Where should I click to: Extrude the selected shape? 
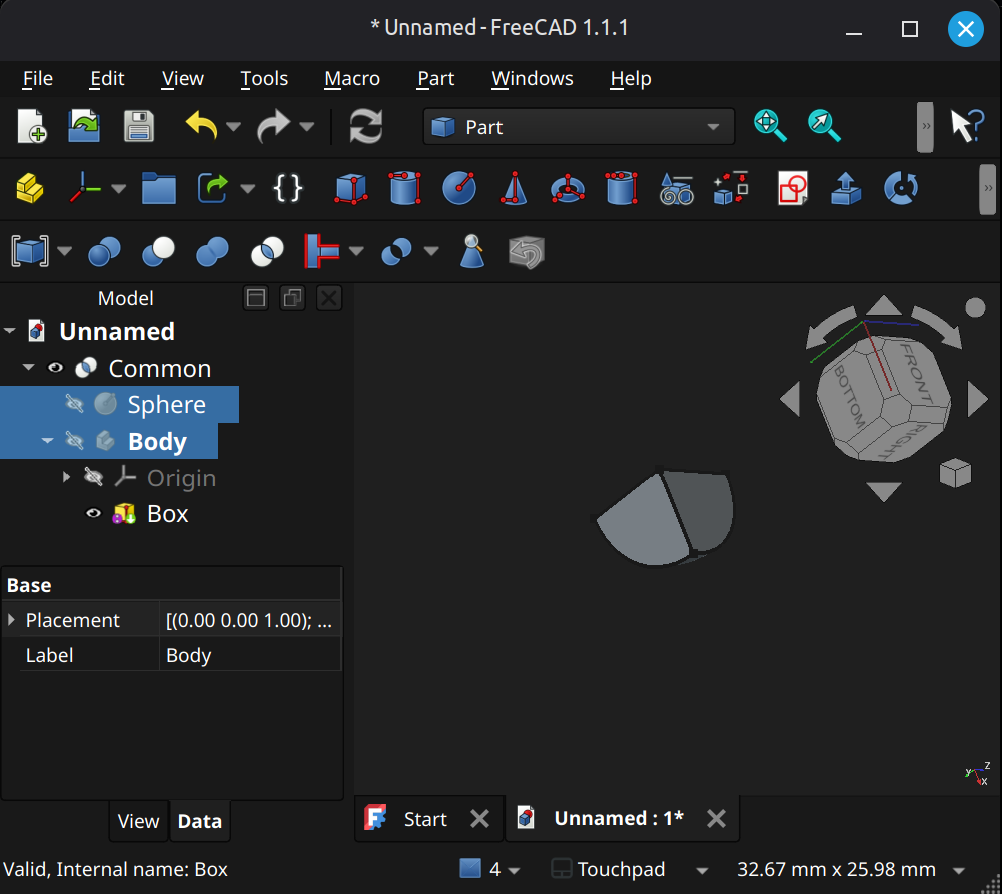(x=846, y=189)
